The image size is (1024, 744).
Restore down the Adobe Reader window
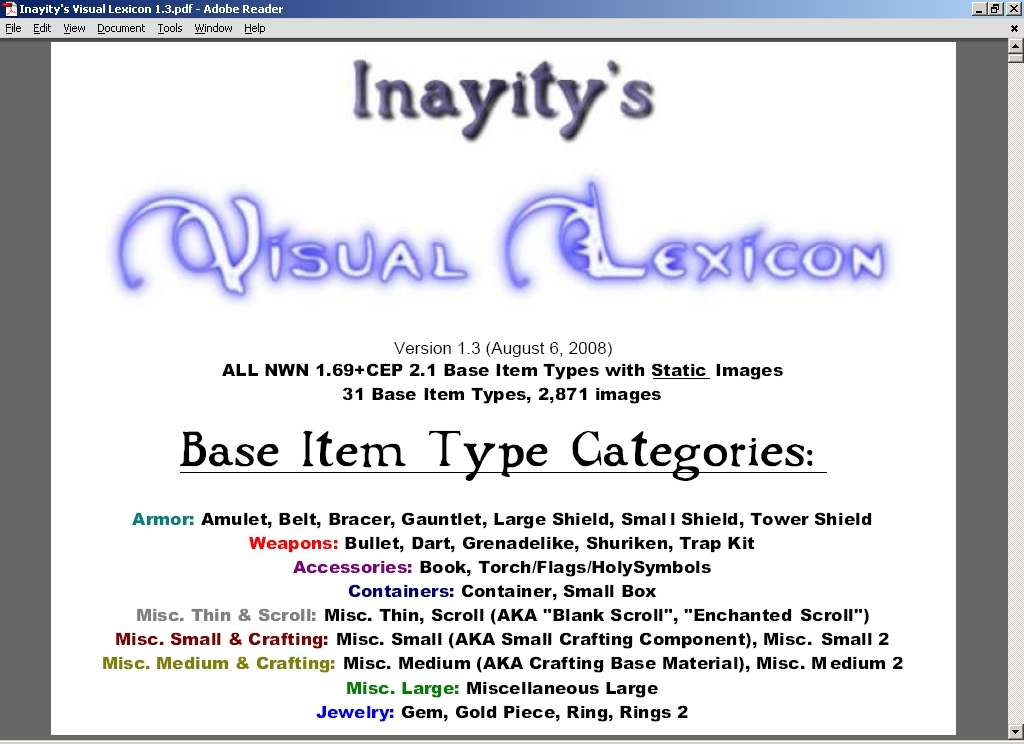point(995,9)
